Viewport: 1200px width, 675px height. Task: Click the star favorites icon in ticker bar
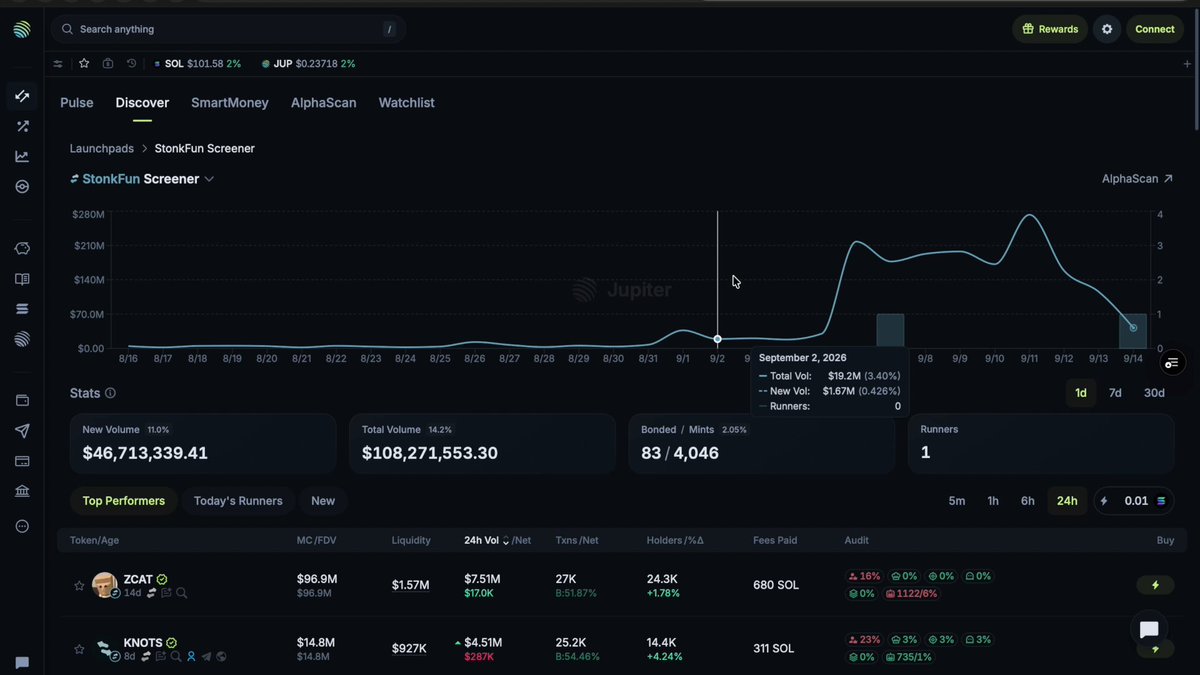(84, 63)
